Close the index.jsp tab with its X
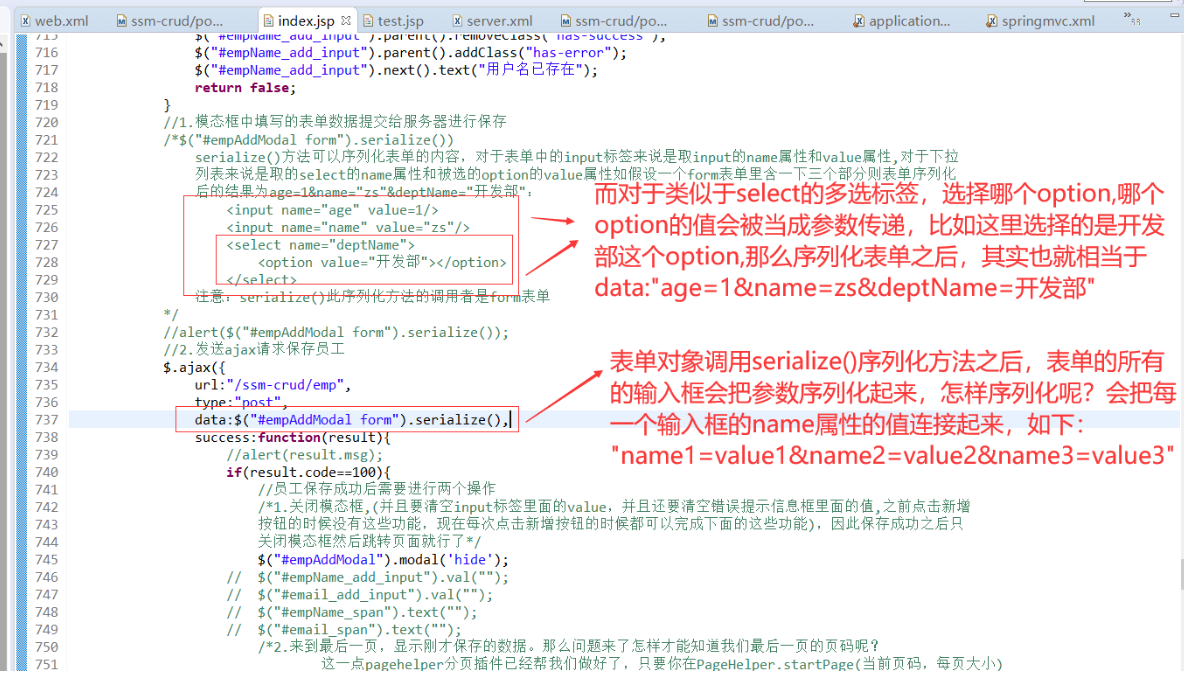Viewport: 1184px width, 677px height. [346, 20]
